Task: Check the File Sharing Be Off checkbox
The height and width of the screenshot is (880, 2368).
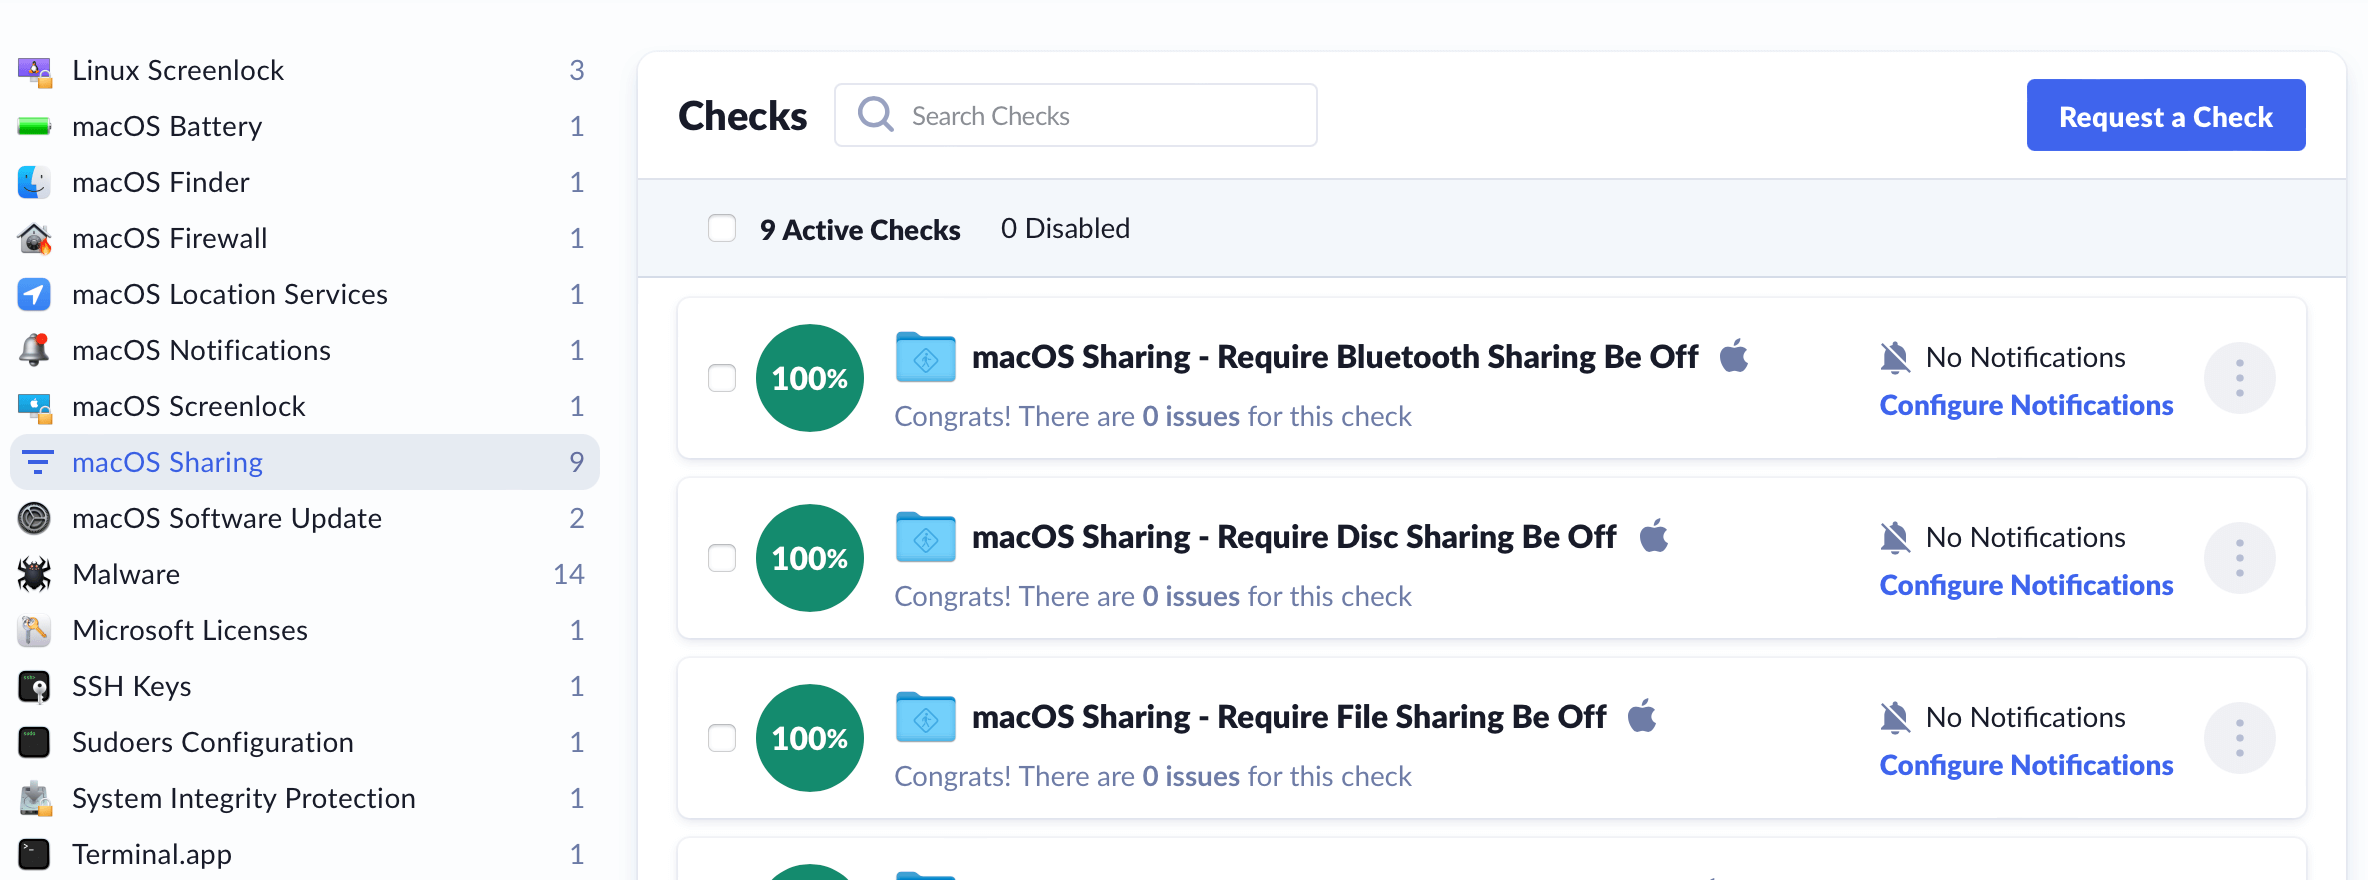Action: click(x=722, y=738)
